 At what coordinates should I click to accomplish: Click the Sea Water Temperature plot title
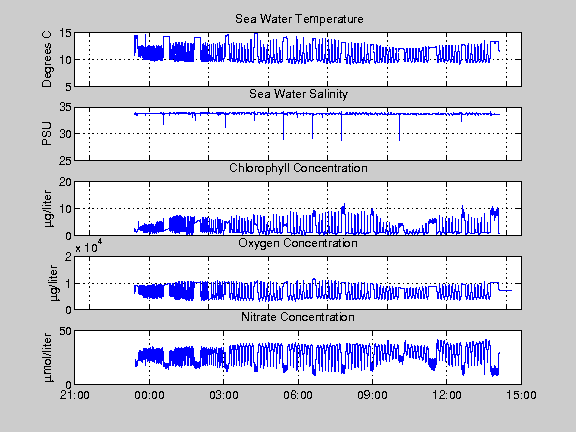click(299, 19)
